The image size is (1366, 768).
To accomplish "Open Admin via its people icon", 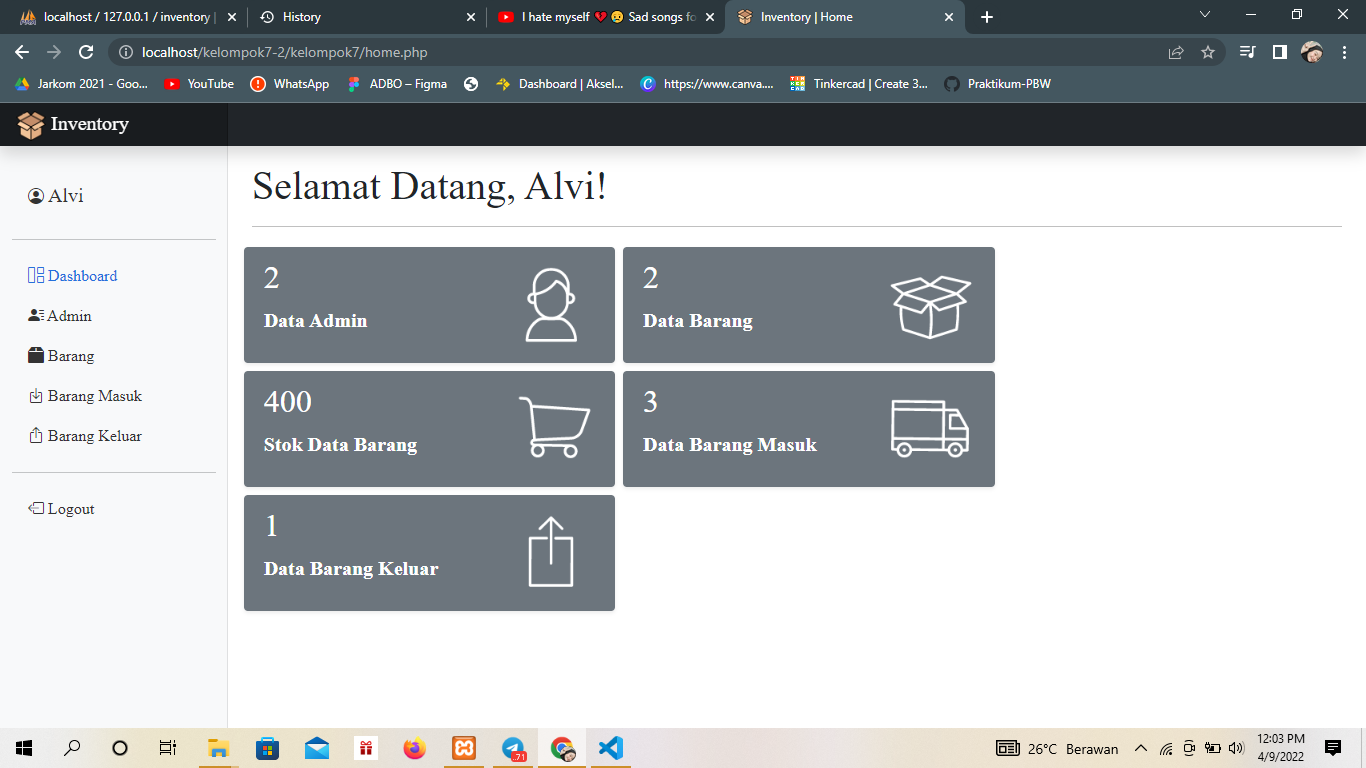I will tap(34, 315).
